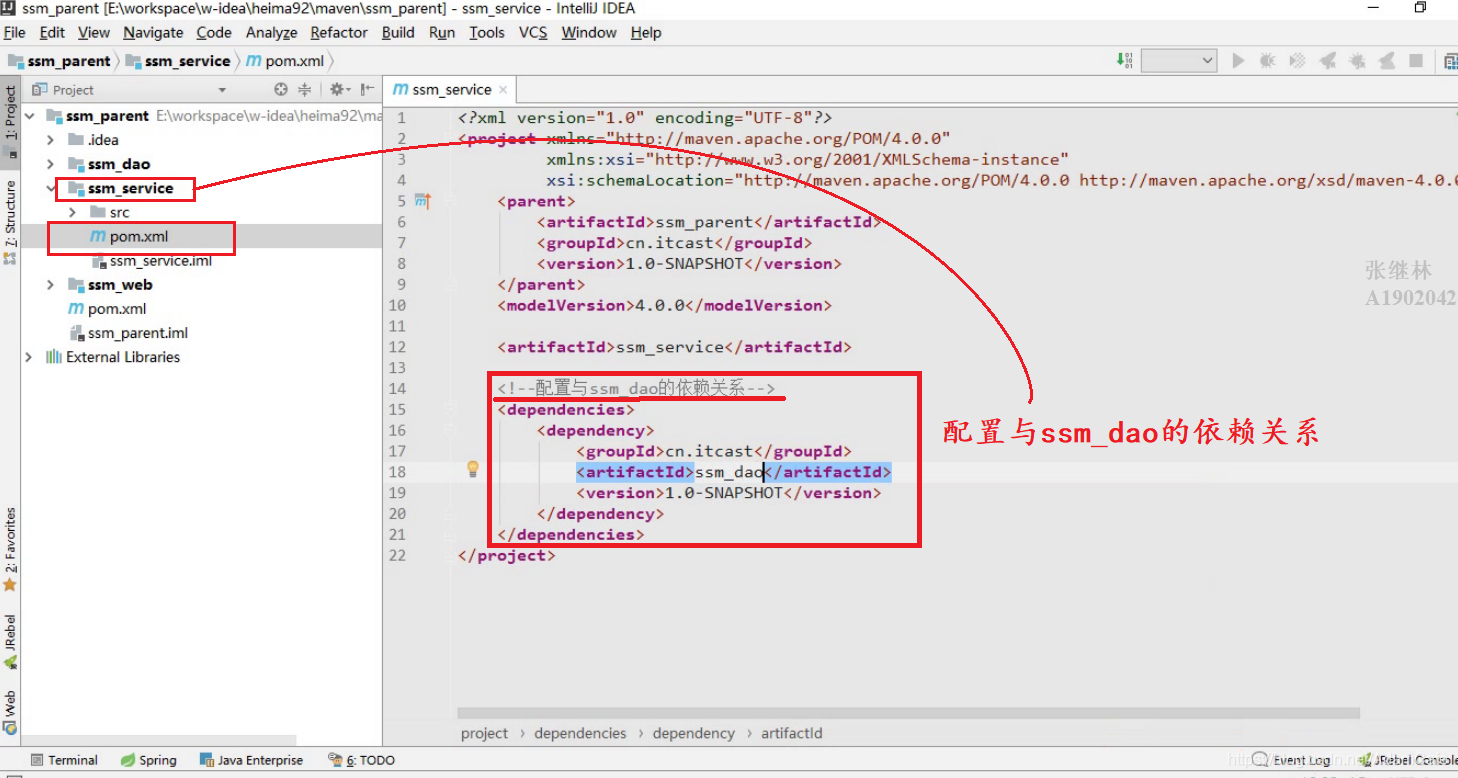This screenshot has width=1458, height=778.
Task: Click scroll from source target icon
Action: [x=281, y=89]
